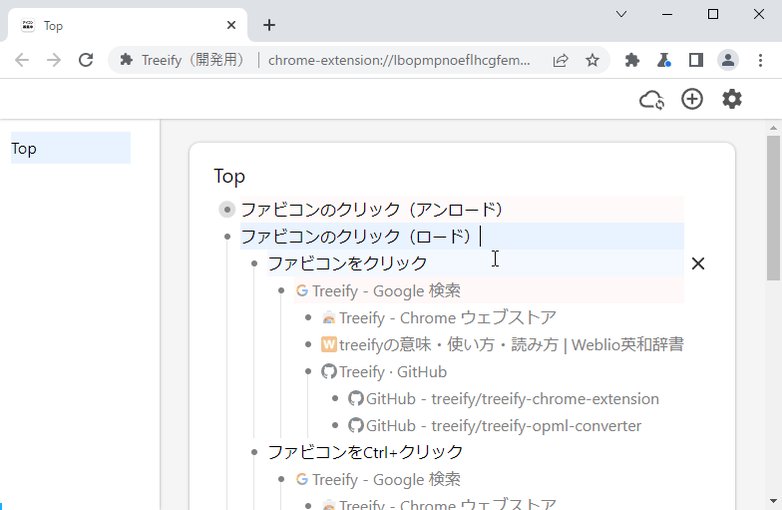Minimize the Chrome window
The height and width of the screenshot is (510, 782).
tap(667, 14)
